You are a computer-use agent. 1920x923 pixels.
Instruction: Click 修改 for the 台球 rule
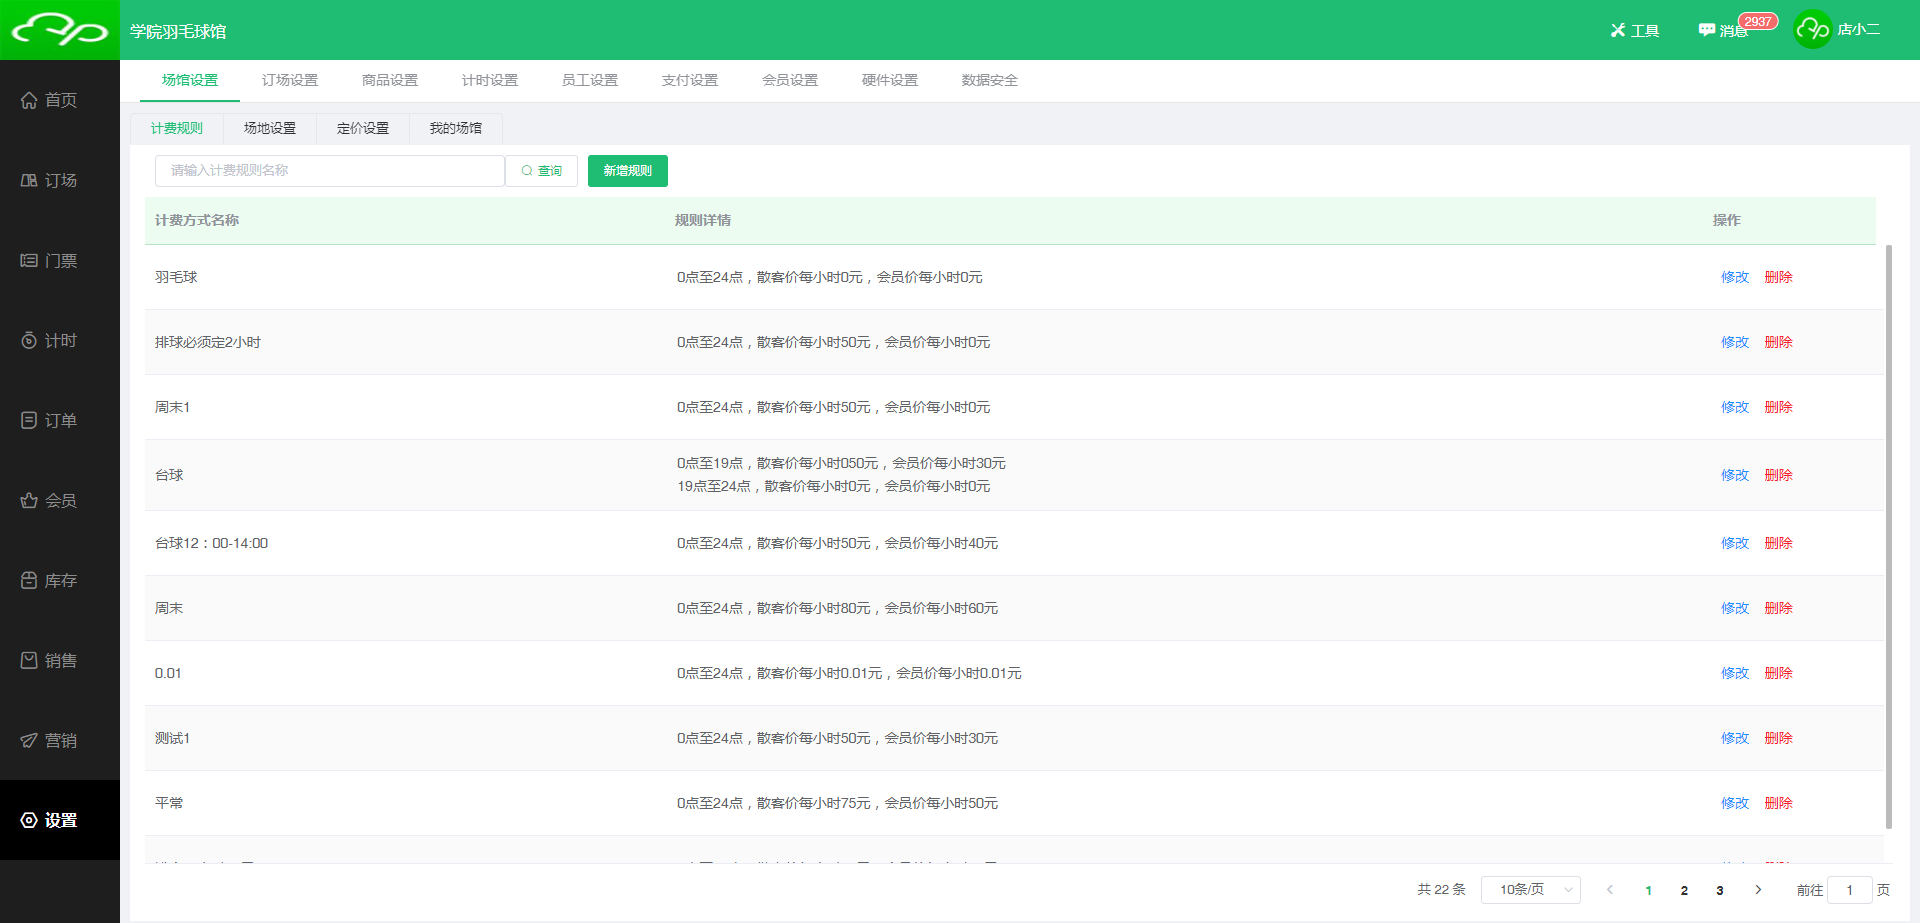point(1734,475)
